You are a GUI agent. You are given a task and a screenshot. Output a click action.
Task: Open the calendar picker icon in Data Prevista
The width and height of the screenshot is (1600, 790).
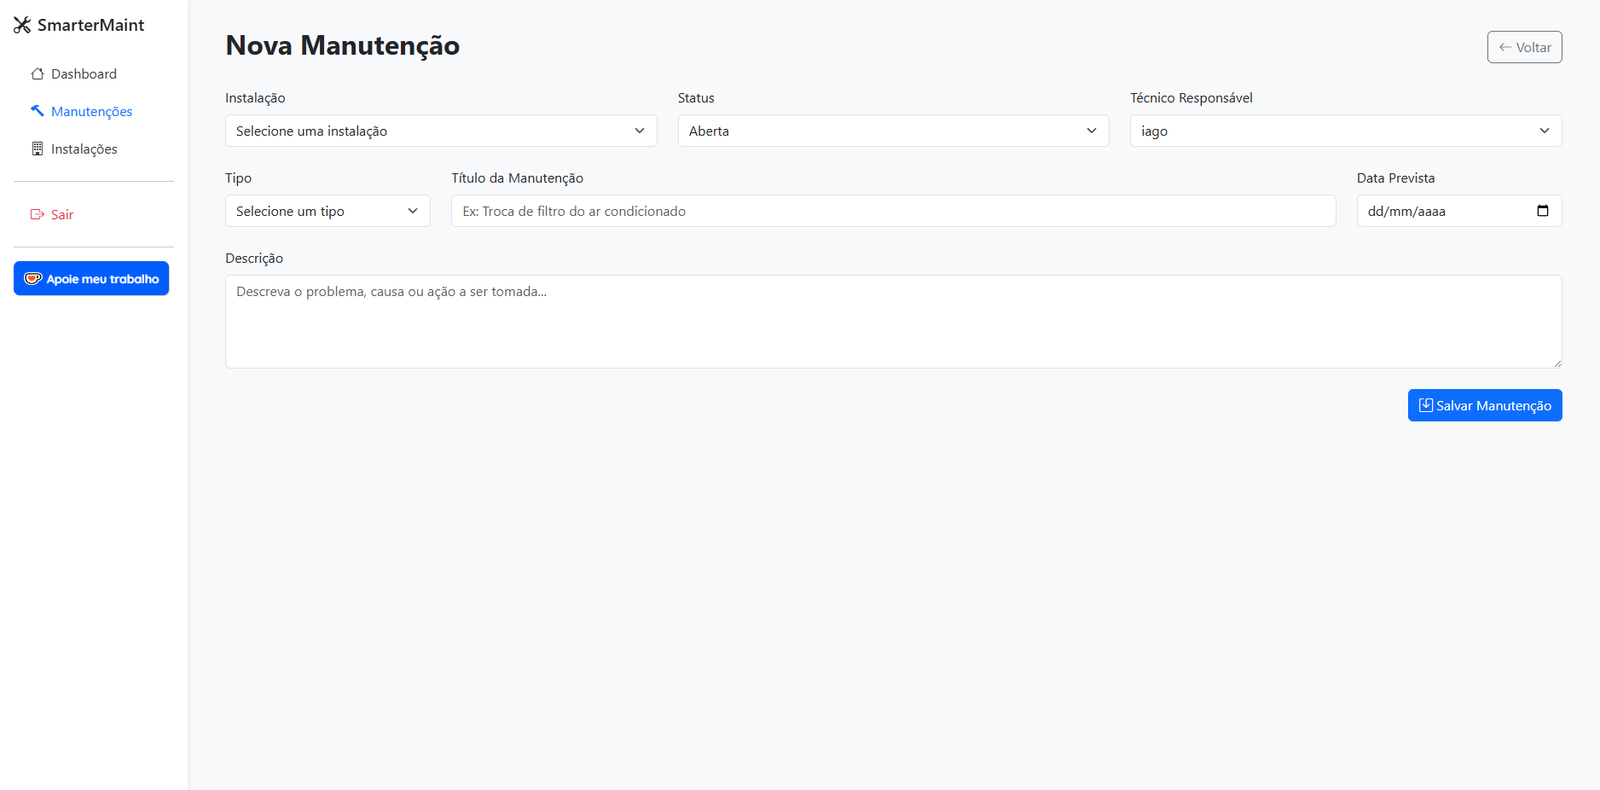[1542, 211]
